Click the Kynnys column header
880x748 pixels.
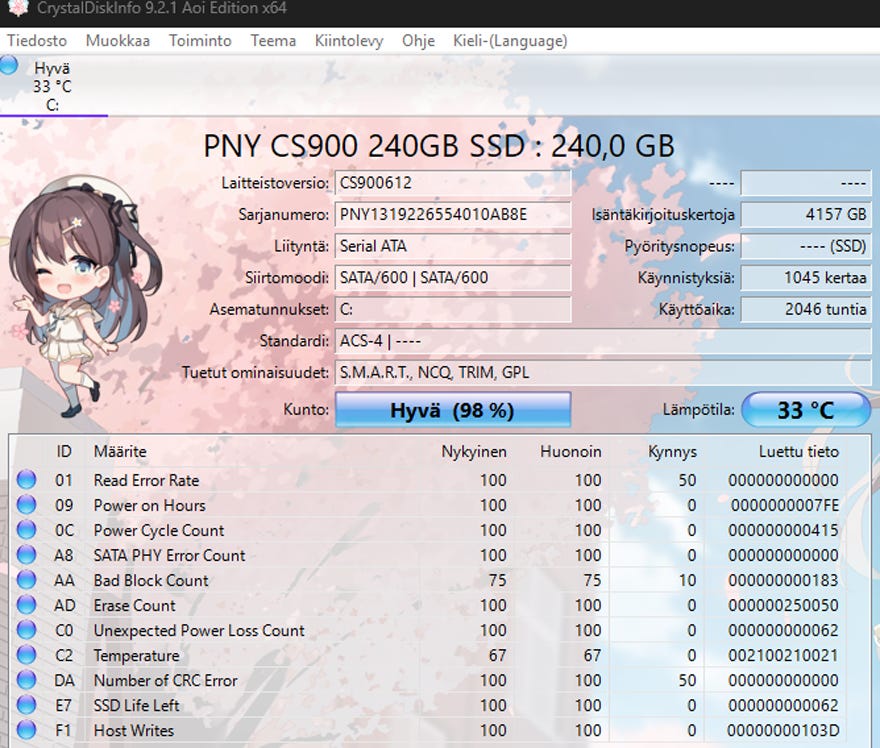(672, 451)
